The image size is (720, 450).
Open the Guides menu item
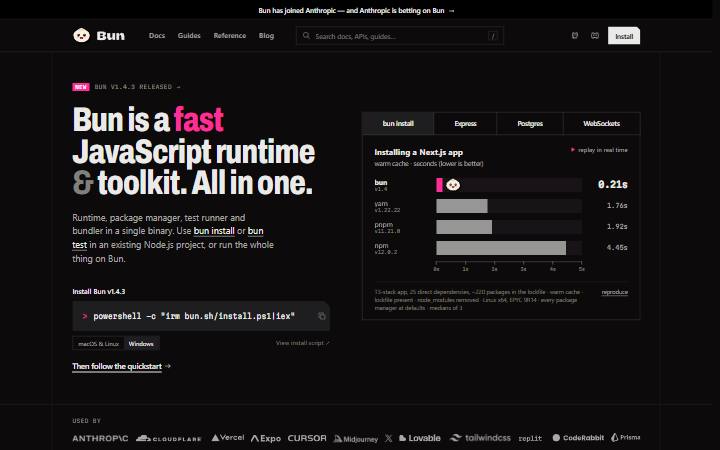tap(189, 35)
